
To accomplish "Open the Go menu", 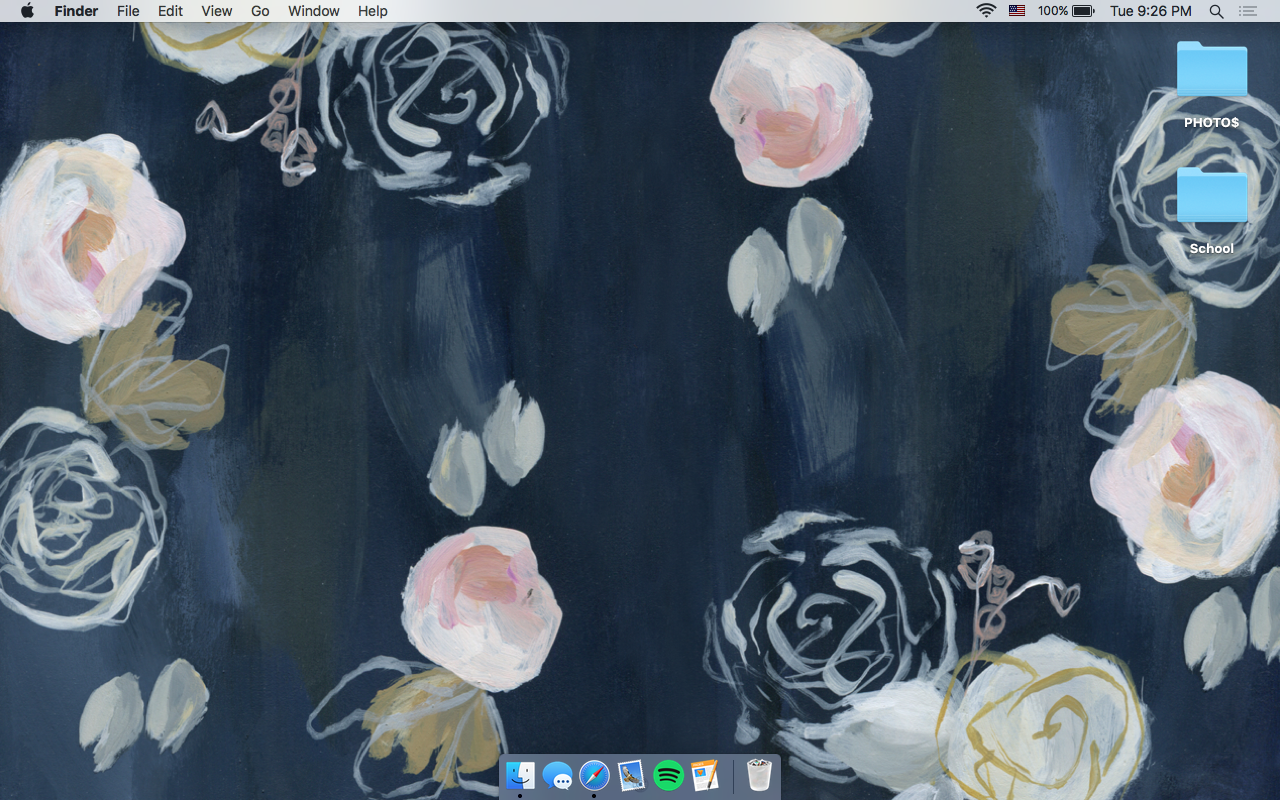I will click(x=259, y=11).
